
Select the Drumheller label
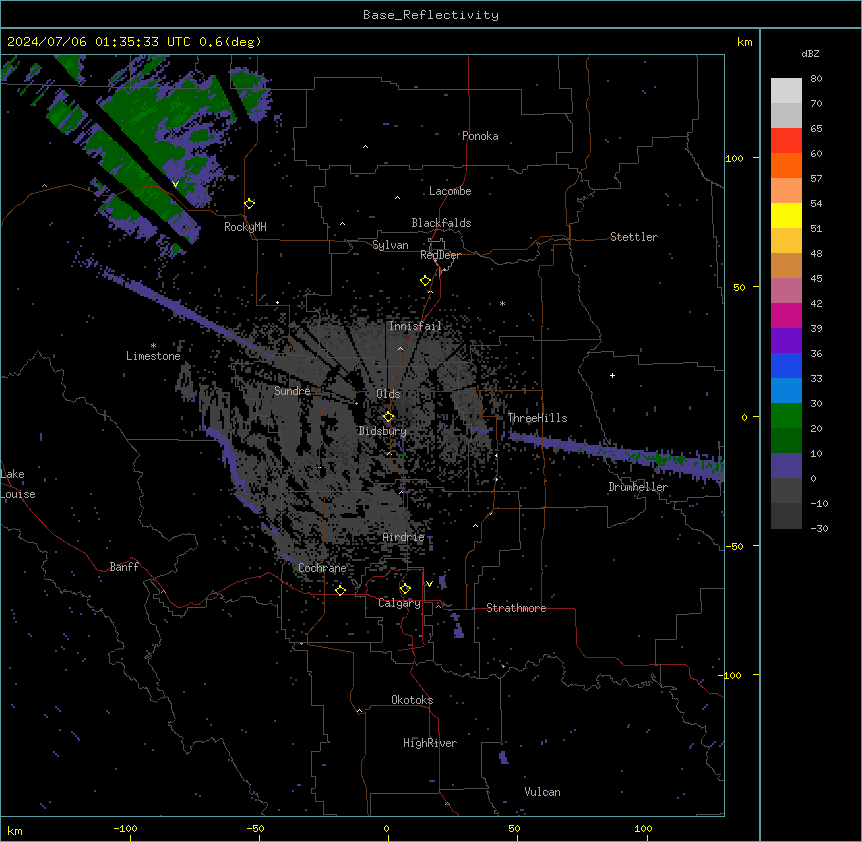pos(638,487)
